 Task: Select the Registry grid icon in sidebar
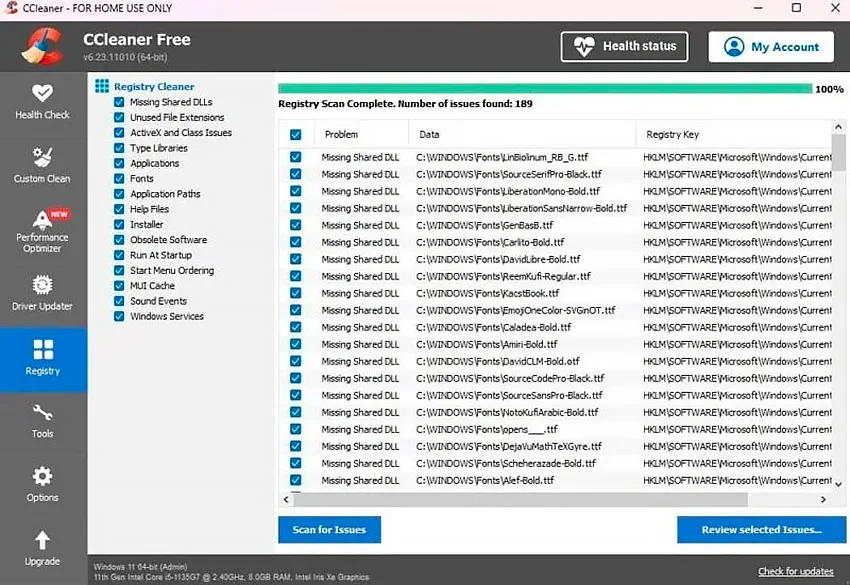click(43, 350)
